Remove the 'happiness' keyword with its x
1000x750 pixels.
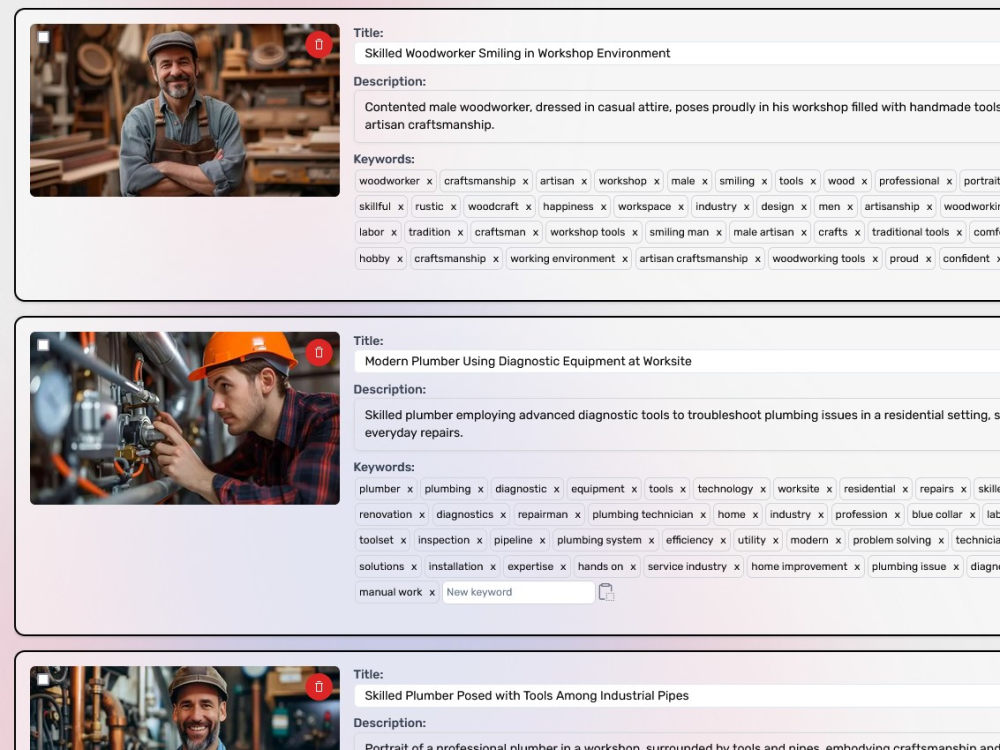[603, 207]
